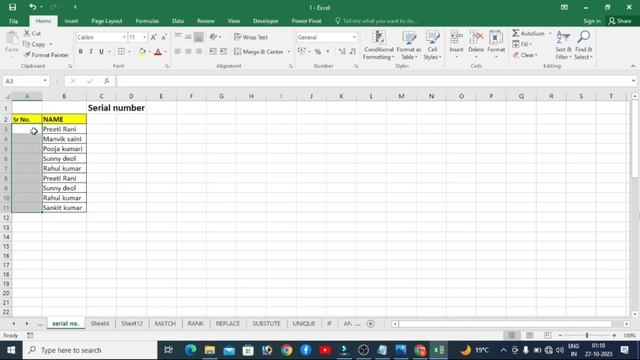Click the Paste clipboard icon
The image size is (640, 360).
[12, 39]
